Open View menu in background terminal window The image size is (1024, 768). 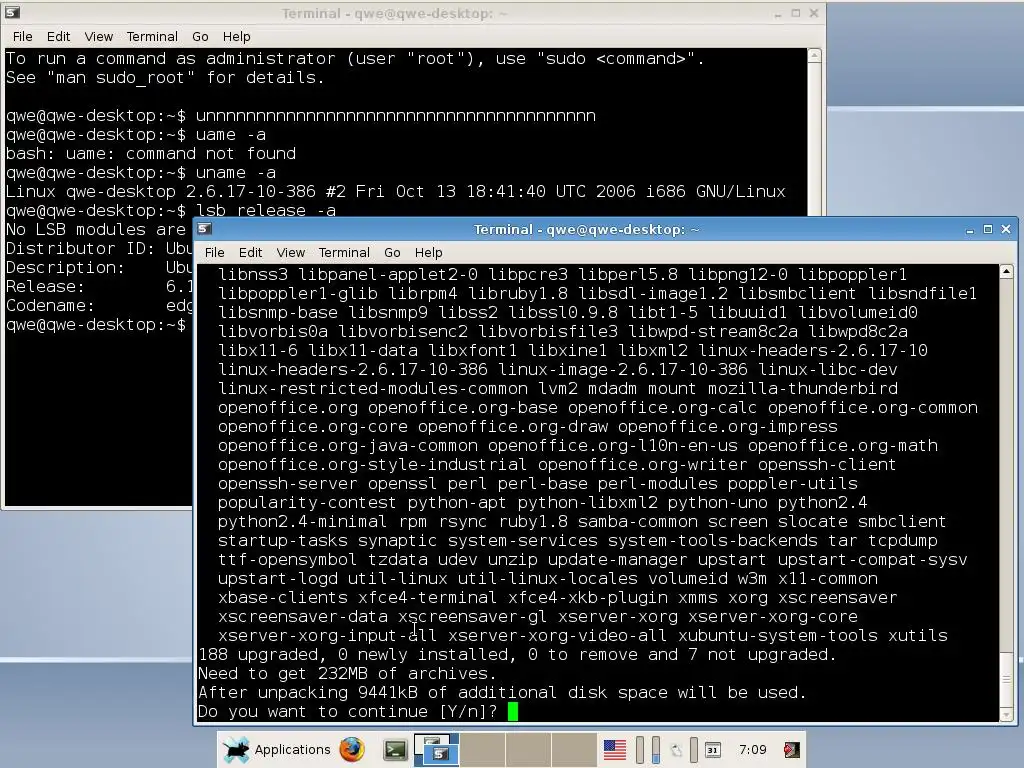point(99,37)
